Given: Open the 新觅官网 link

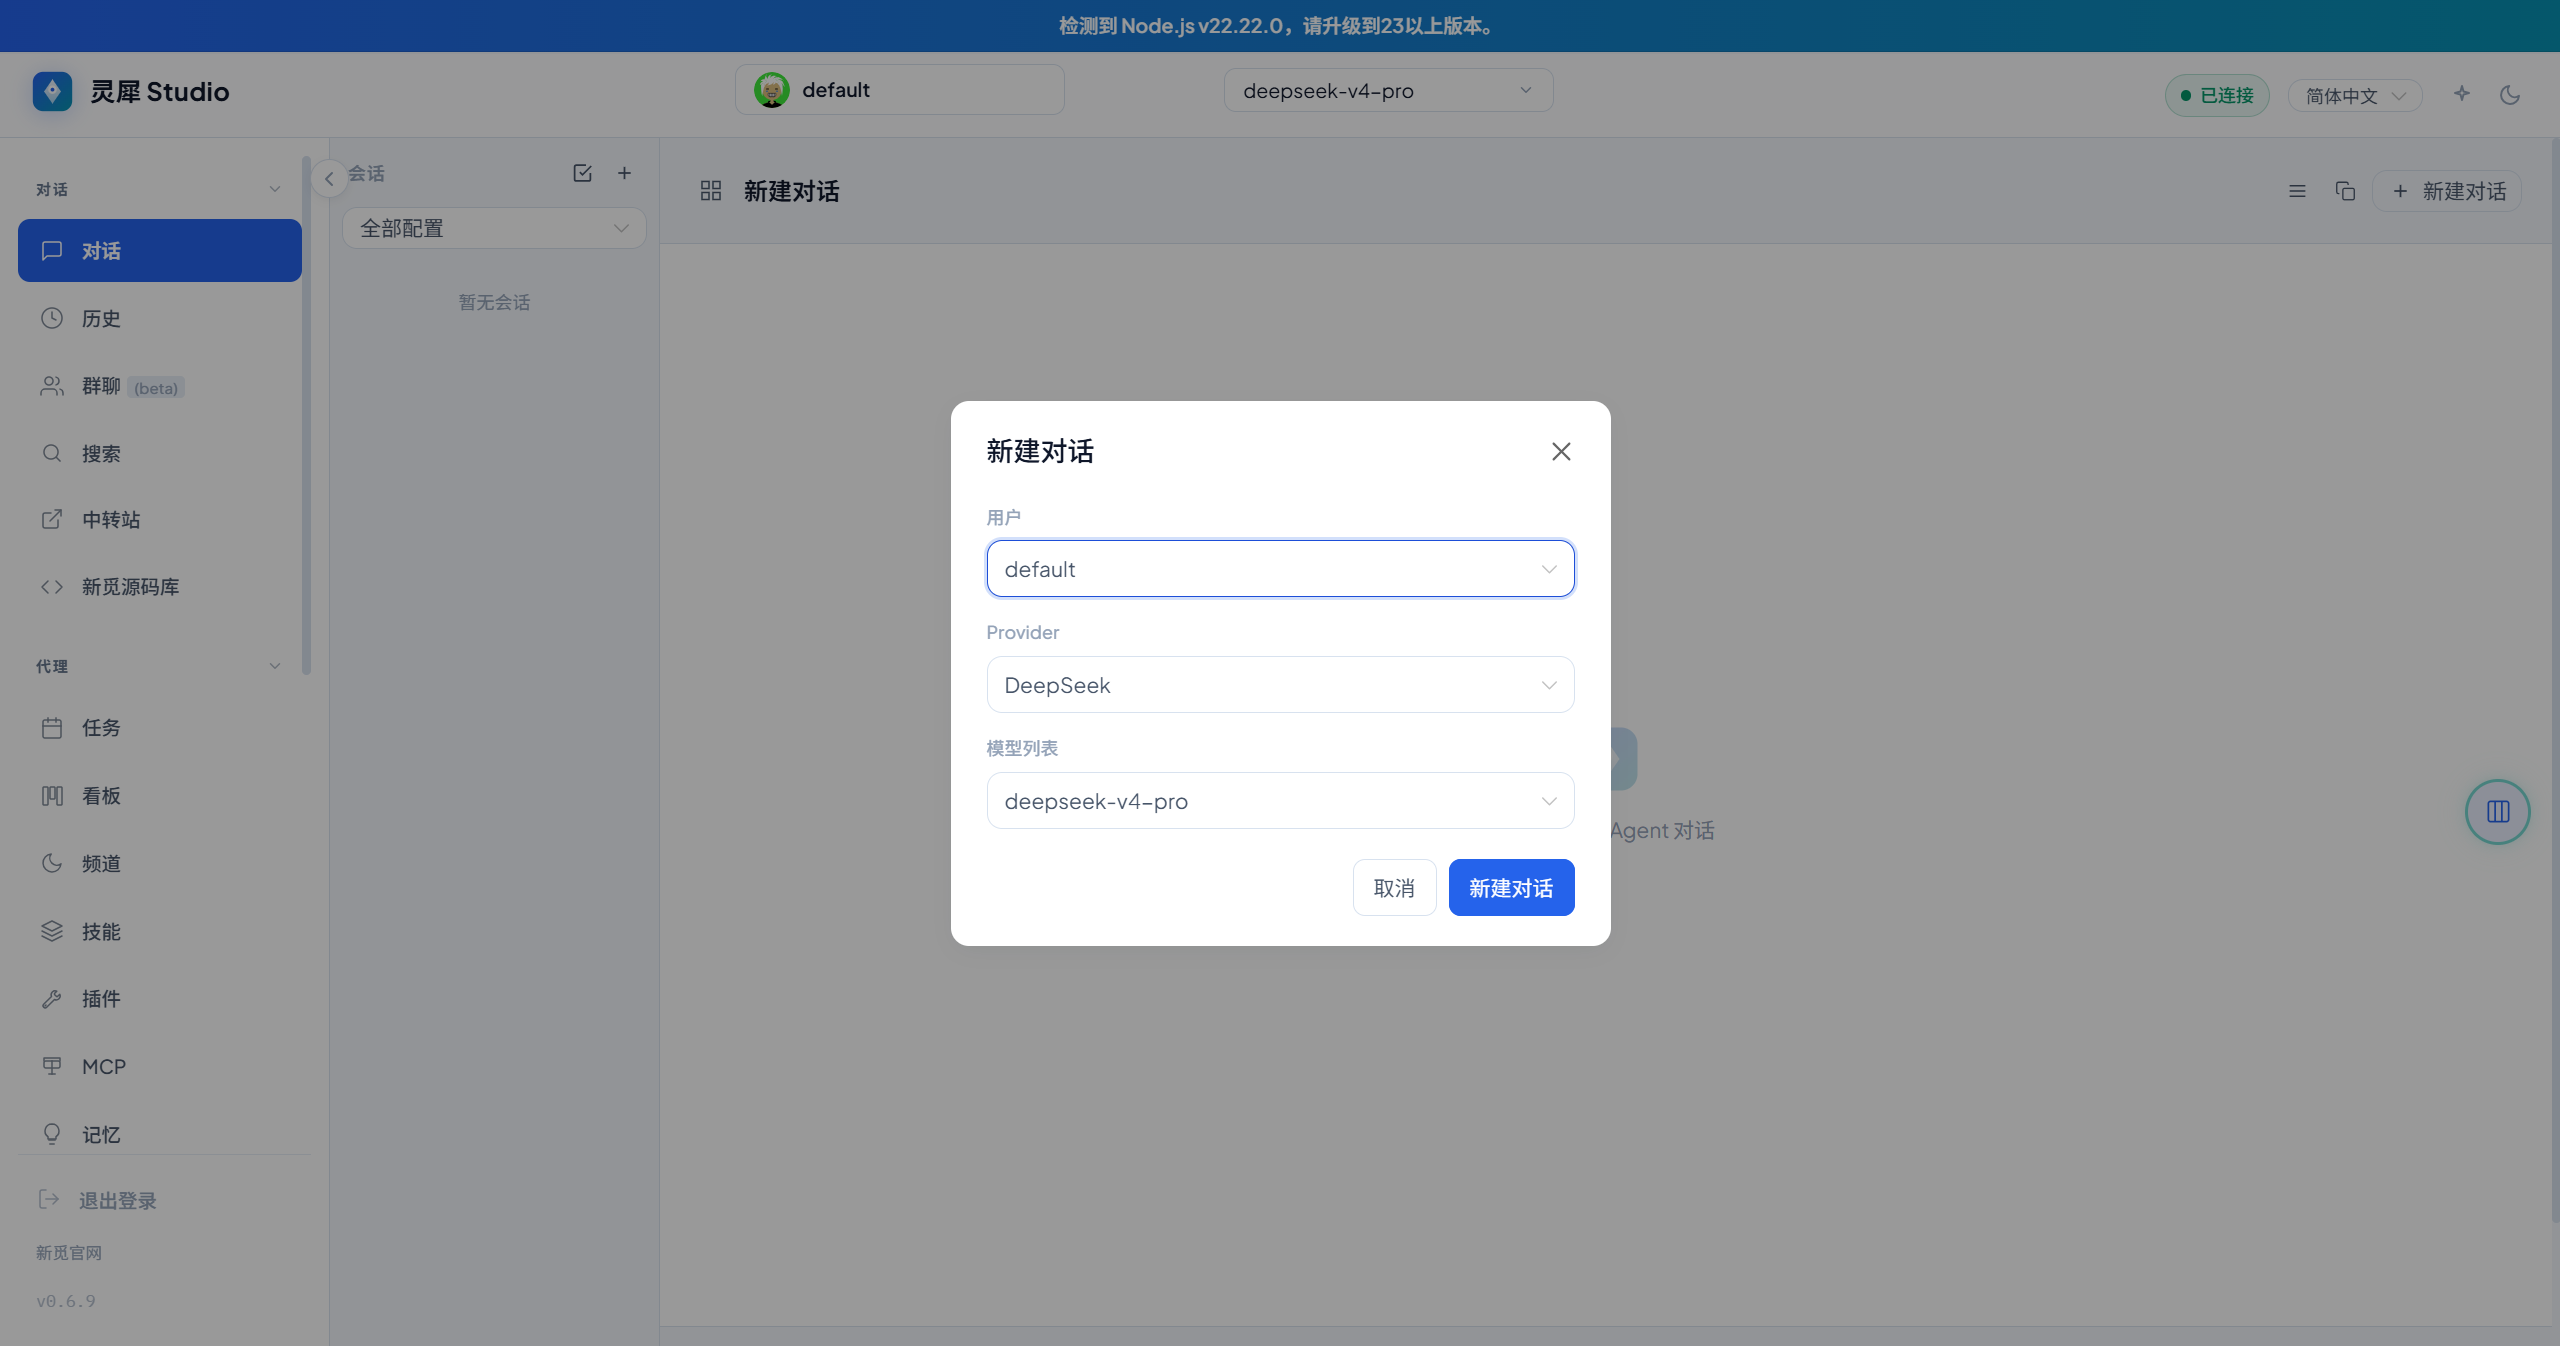Looking at the screenshot, I should pos(69,1253).
